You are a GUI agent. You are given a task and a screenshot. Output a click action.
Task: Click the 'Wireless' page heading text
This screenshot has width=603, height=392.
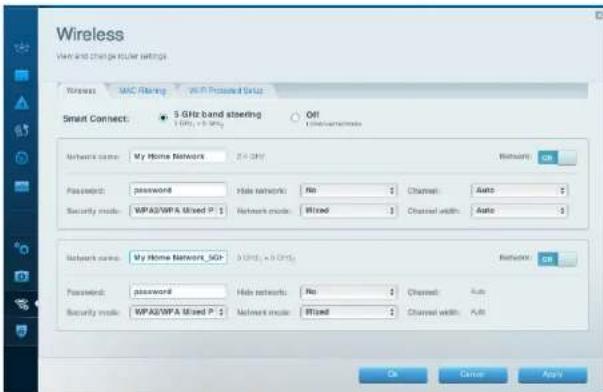coord(90,34)
